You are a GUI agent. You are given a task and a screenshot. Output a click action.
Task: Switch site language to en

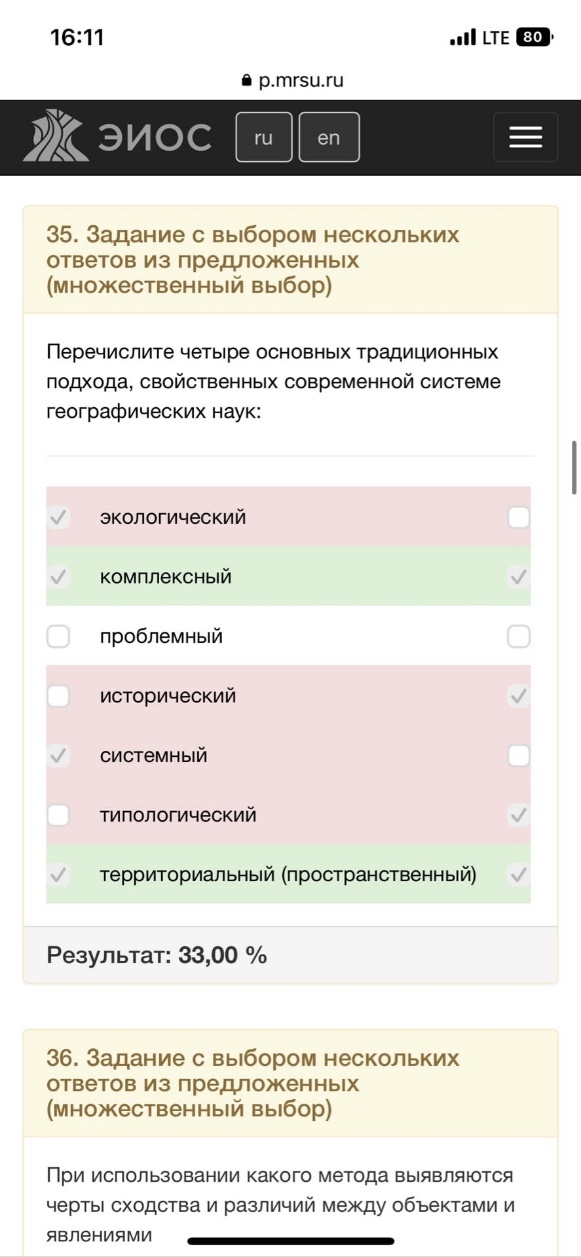[x=328, y=138]
